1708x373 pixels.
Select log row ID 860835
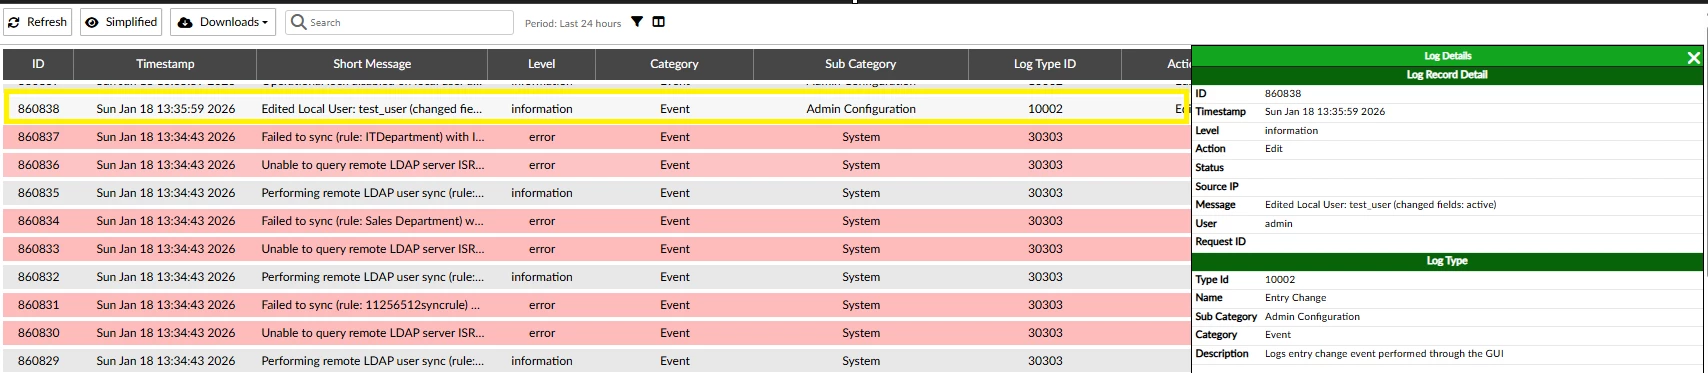597,193
